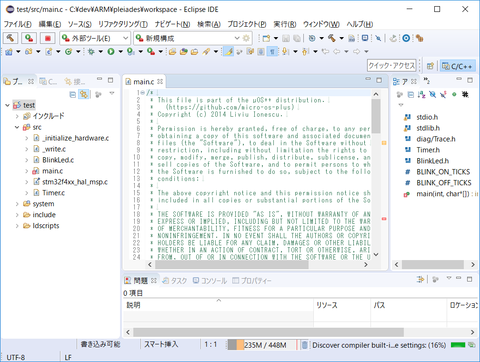Click the Build hammer button in launch bar
This screenshot has width=480, height=362.
tap(10, 38)
